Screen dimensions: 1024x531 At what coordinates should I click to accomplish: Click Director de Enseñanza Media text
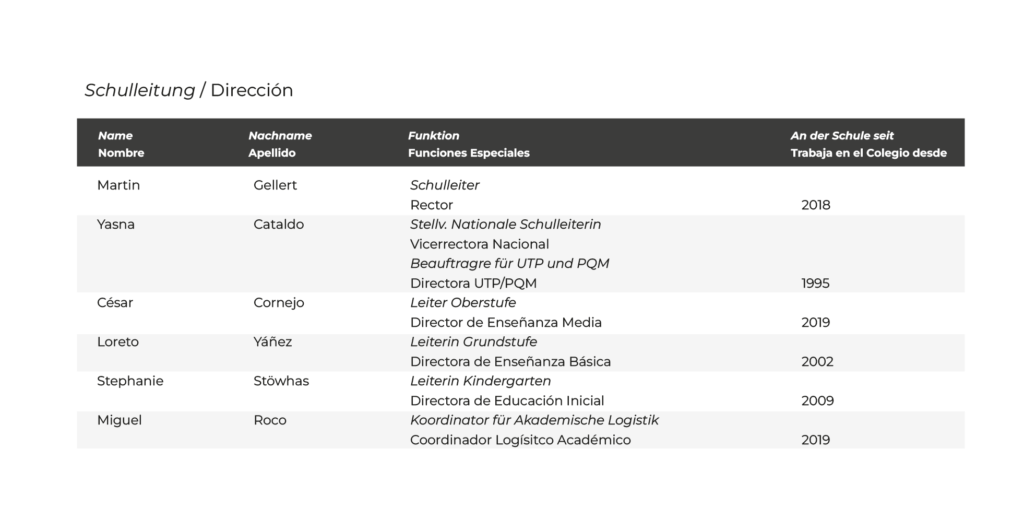(x=506, y=322)
